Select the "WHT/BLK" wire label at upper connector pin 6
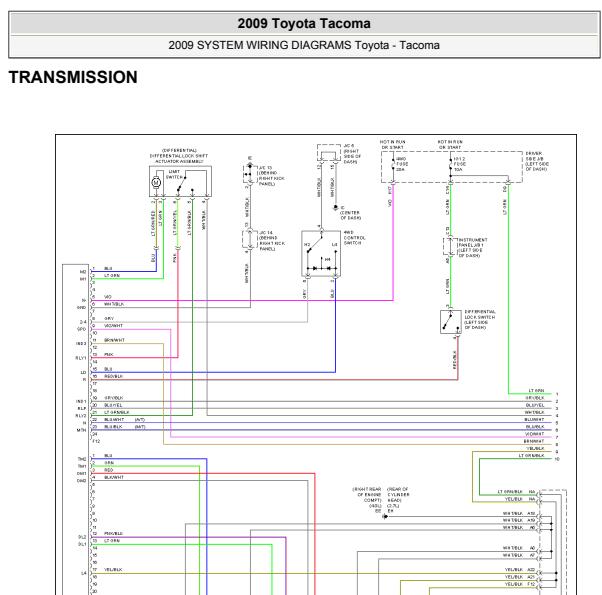 [x=114, y=304]
